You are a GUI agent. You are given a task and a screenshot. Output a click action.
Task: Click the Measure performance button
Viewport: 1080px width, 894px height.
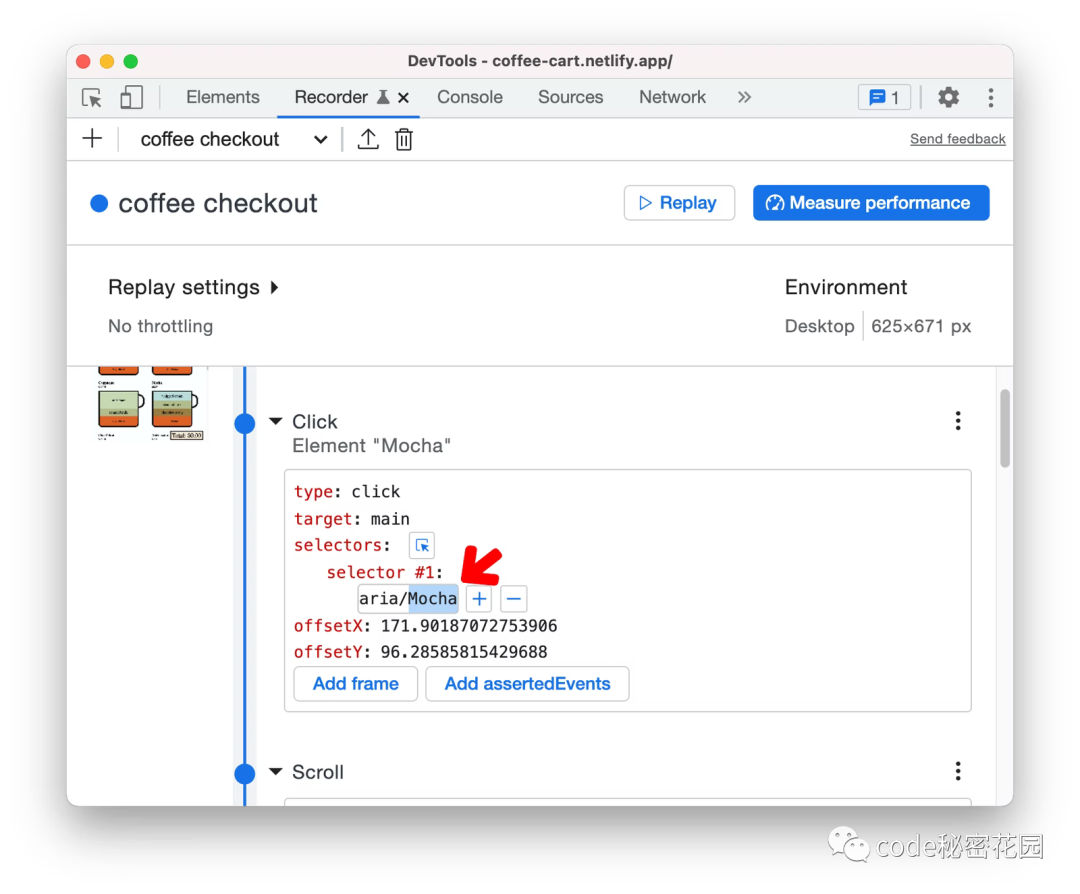871,202
